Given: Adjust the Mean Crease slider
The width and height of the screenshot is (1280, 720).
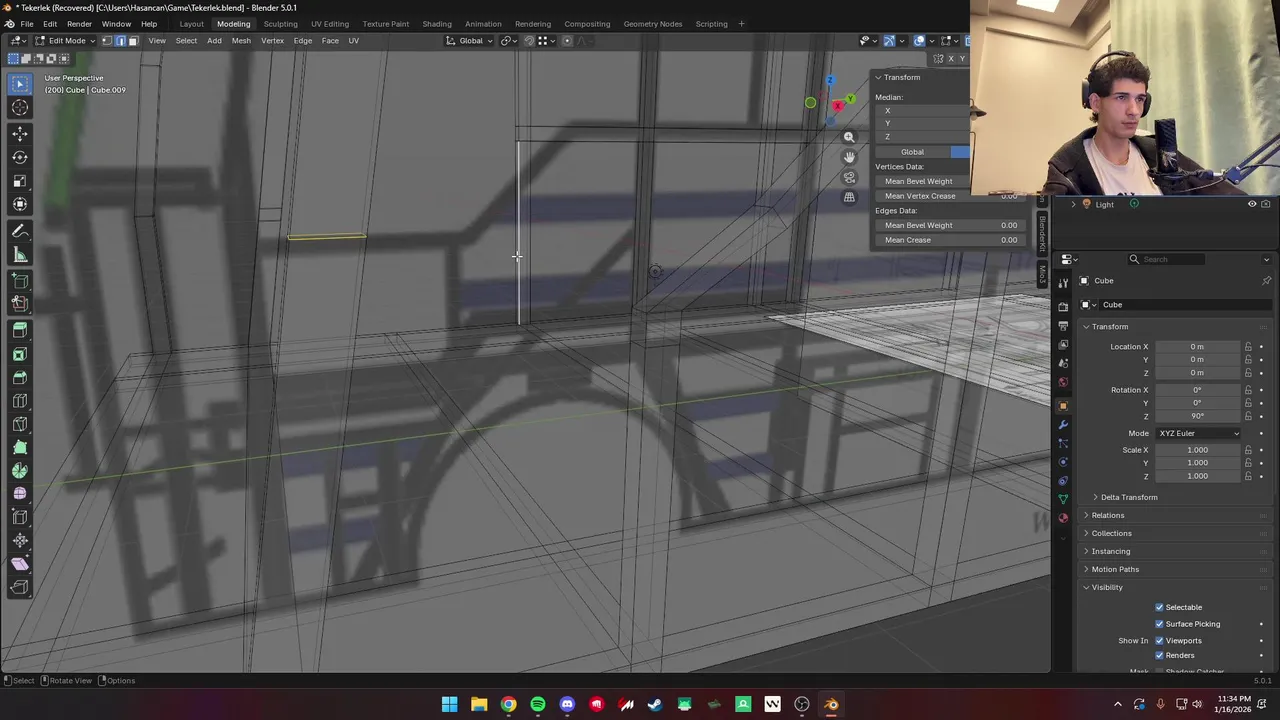Looking at the screenshot, I should (x=950, y=240).
